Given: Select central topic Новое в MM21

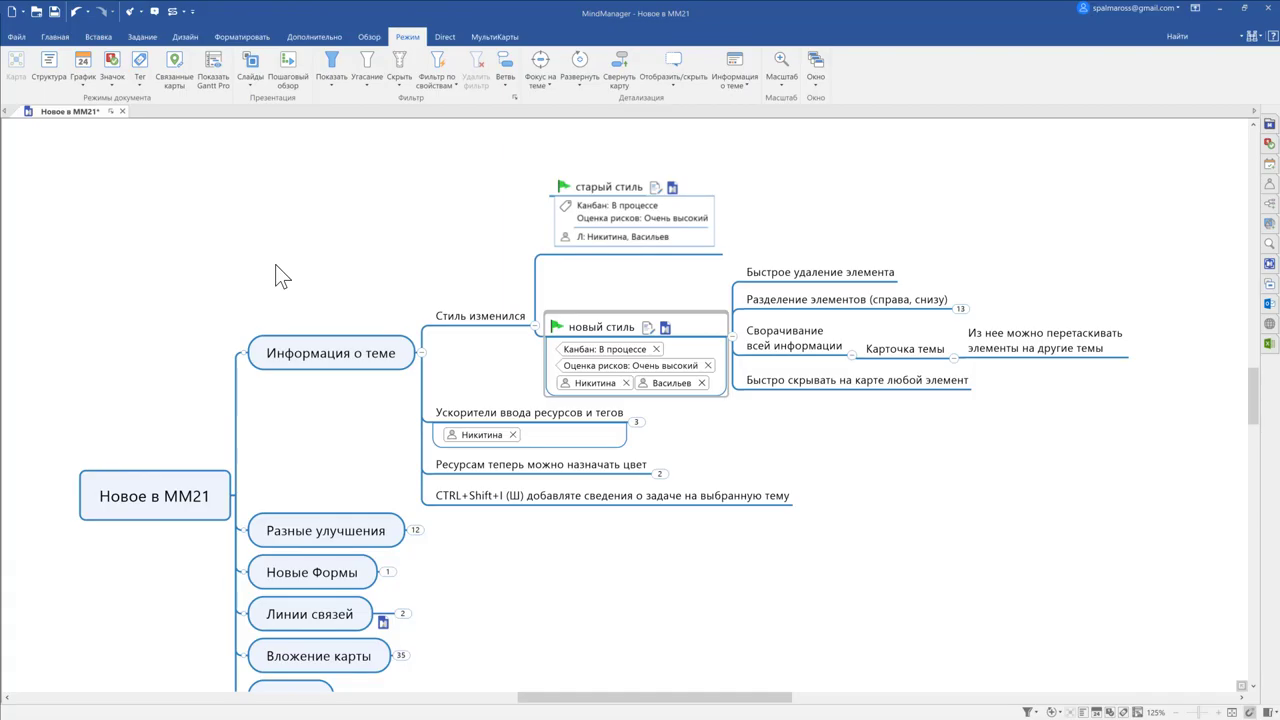Looking at the screenshot, I should point(155,496).
